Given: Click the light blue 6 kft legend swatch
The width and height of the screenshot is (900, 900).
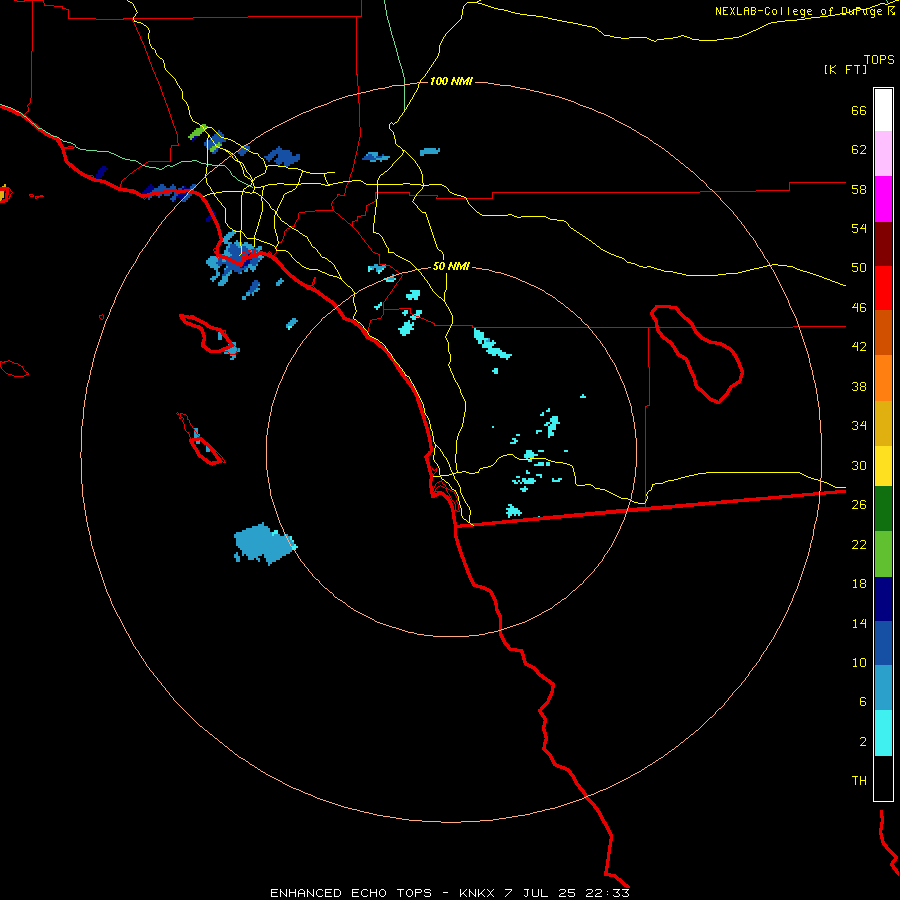Looking at the screenshot, I should click(883, 687).
